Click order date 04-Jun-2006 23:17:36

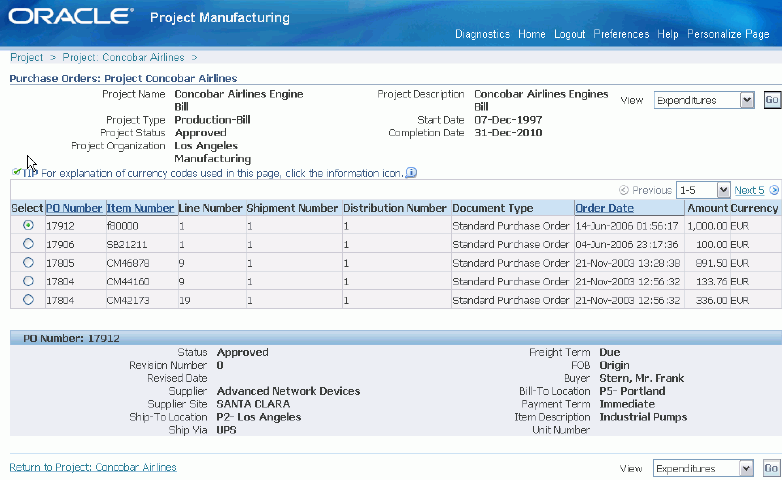[x=627, y=244]
